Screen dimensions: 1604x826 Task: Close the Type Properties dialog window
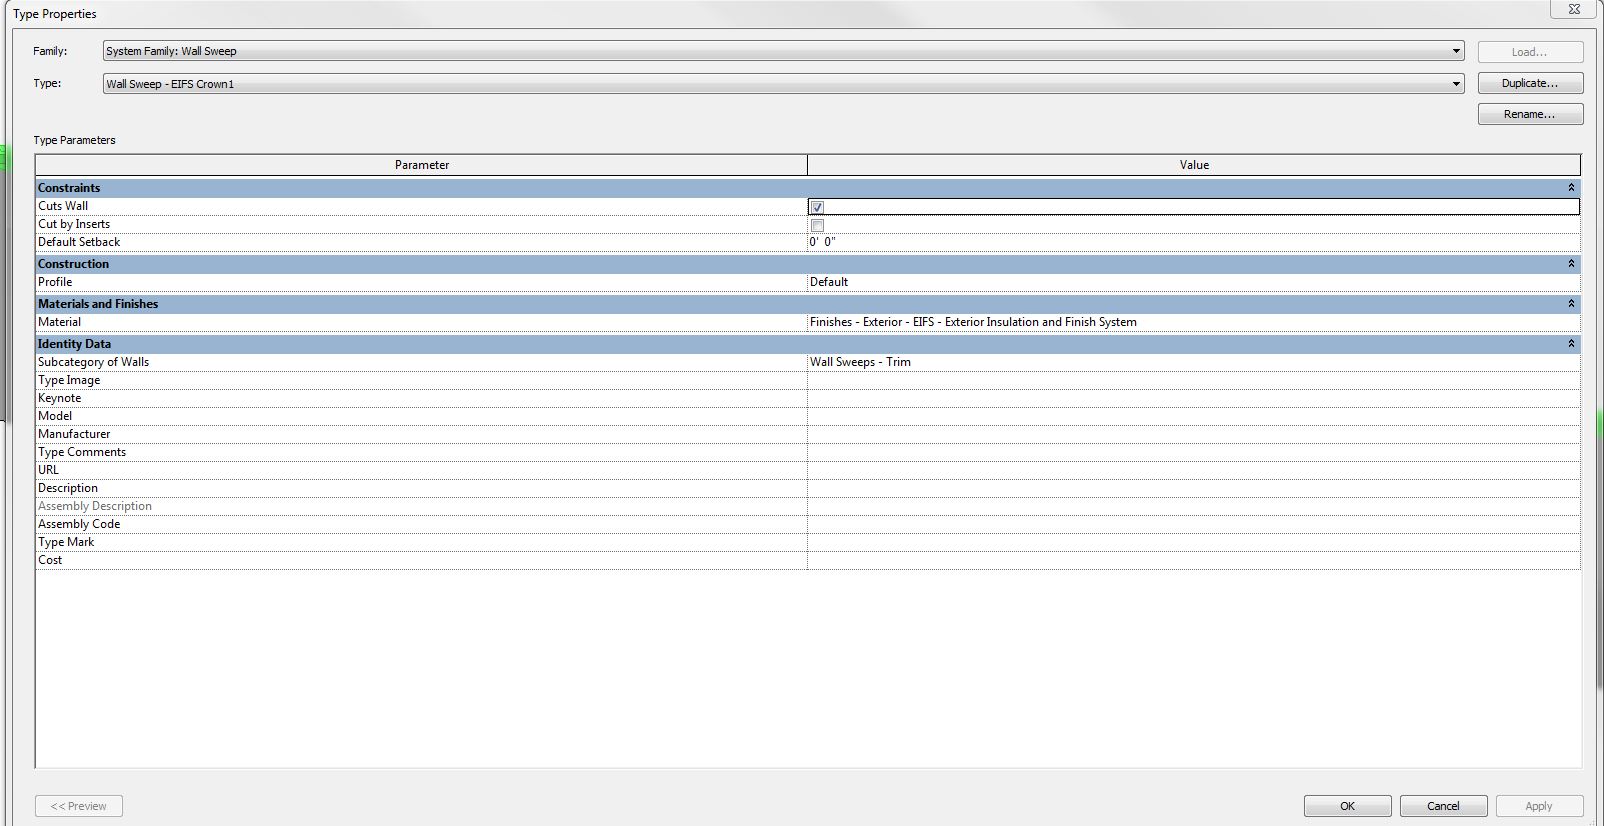1574,9
